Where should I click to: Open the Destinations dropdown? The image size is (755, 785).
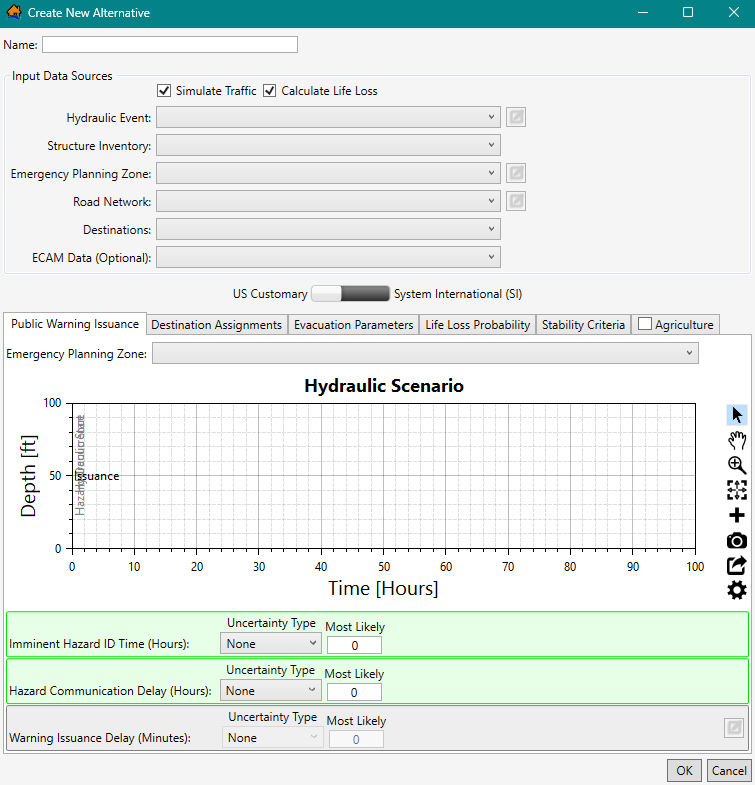(328, 229)
